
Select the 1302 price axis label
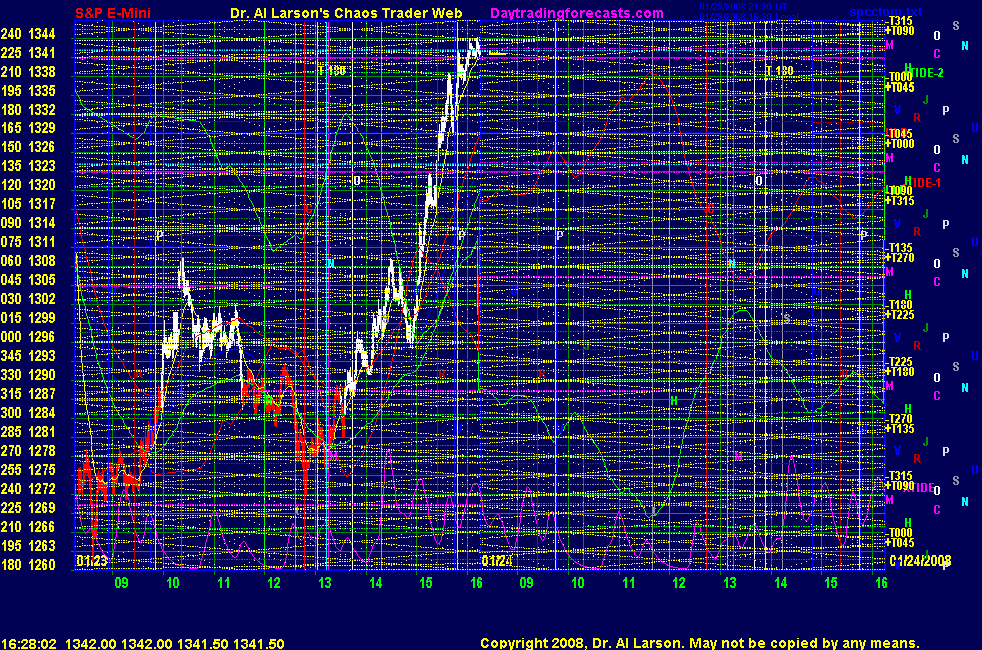click(41, 299)
